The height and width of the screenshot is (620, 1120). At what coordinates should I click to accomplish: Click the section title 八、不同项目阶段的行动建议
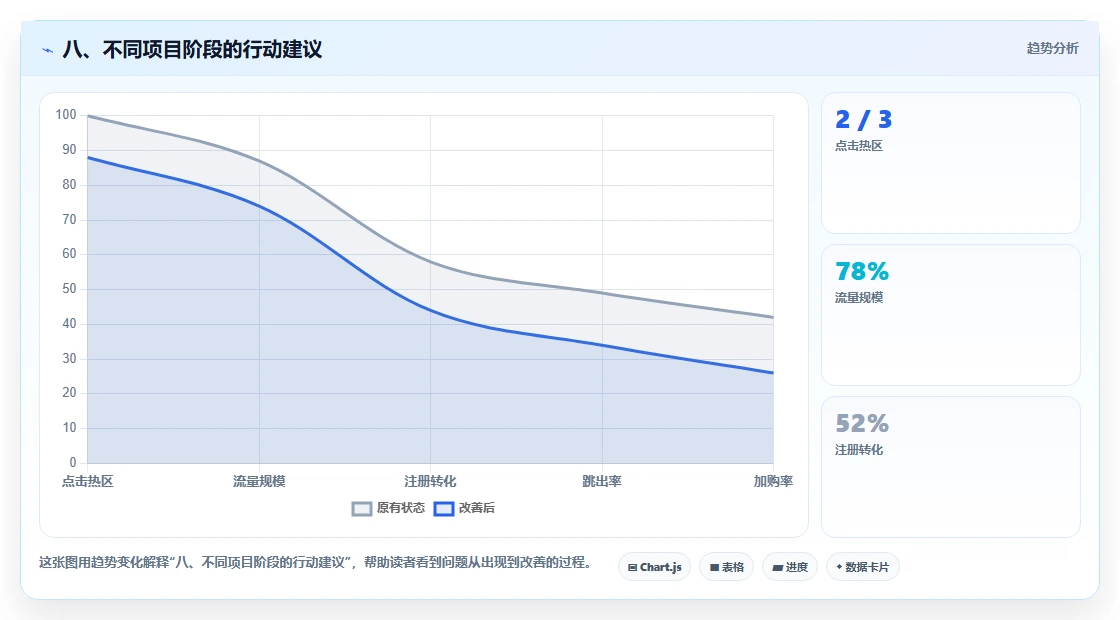coord(192,50)
